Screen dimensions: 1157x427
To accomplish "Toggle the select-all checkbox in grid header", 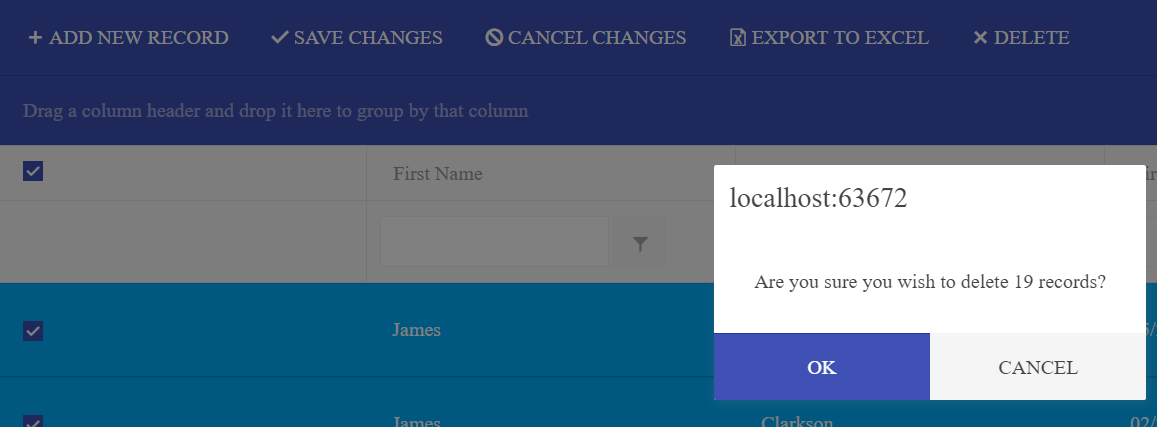I will [x=33, y=171].
